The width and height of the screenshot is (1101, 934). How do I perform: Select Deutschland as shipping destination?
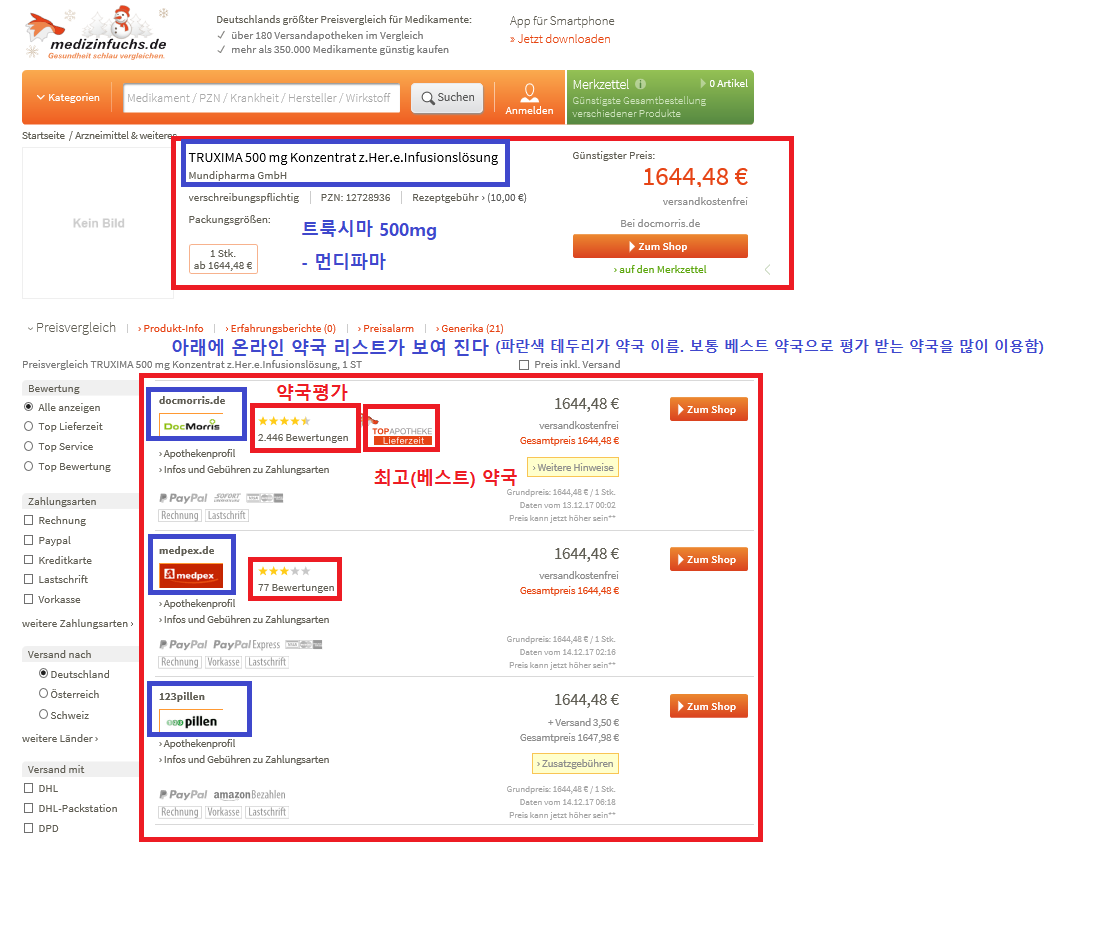(44, 673)
